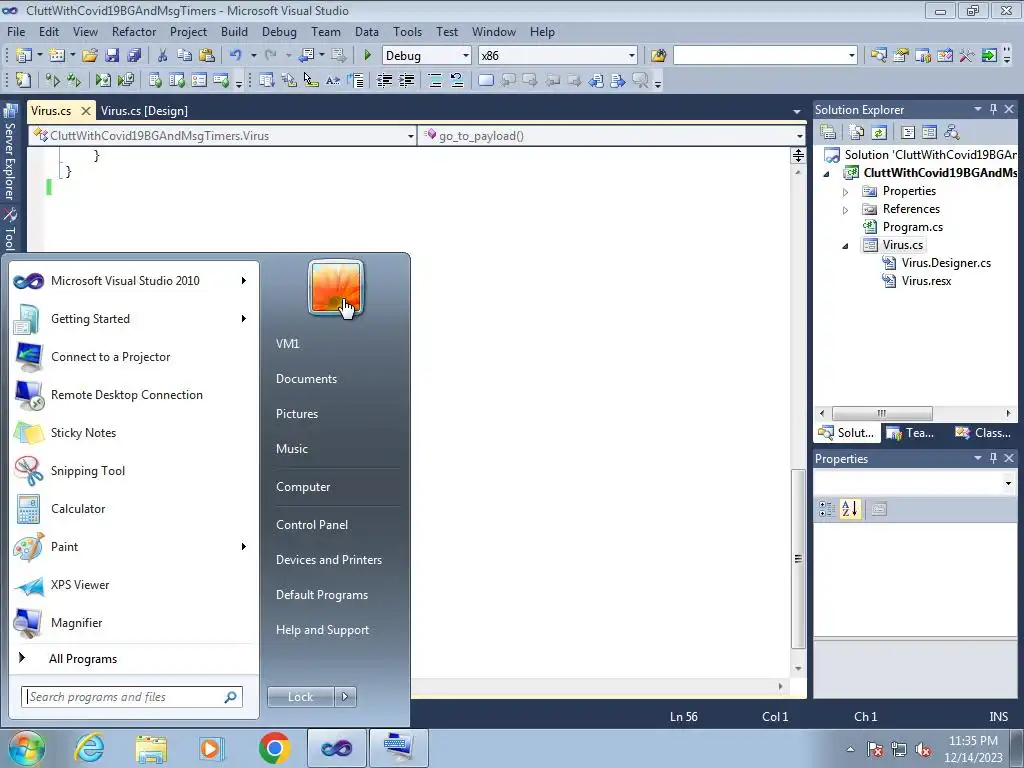
Task: Click the Save All icon
Action: pyautogui.click(x=134, y=56)
